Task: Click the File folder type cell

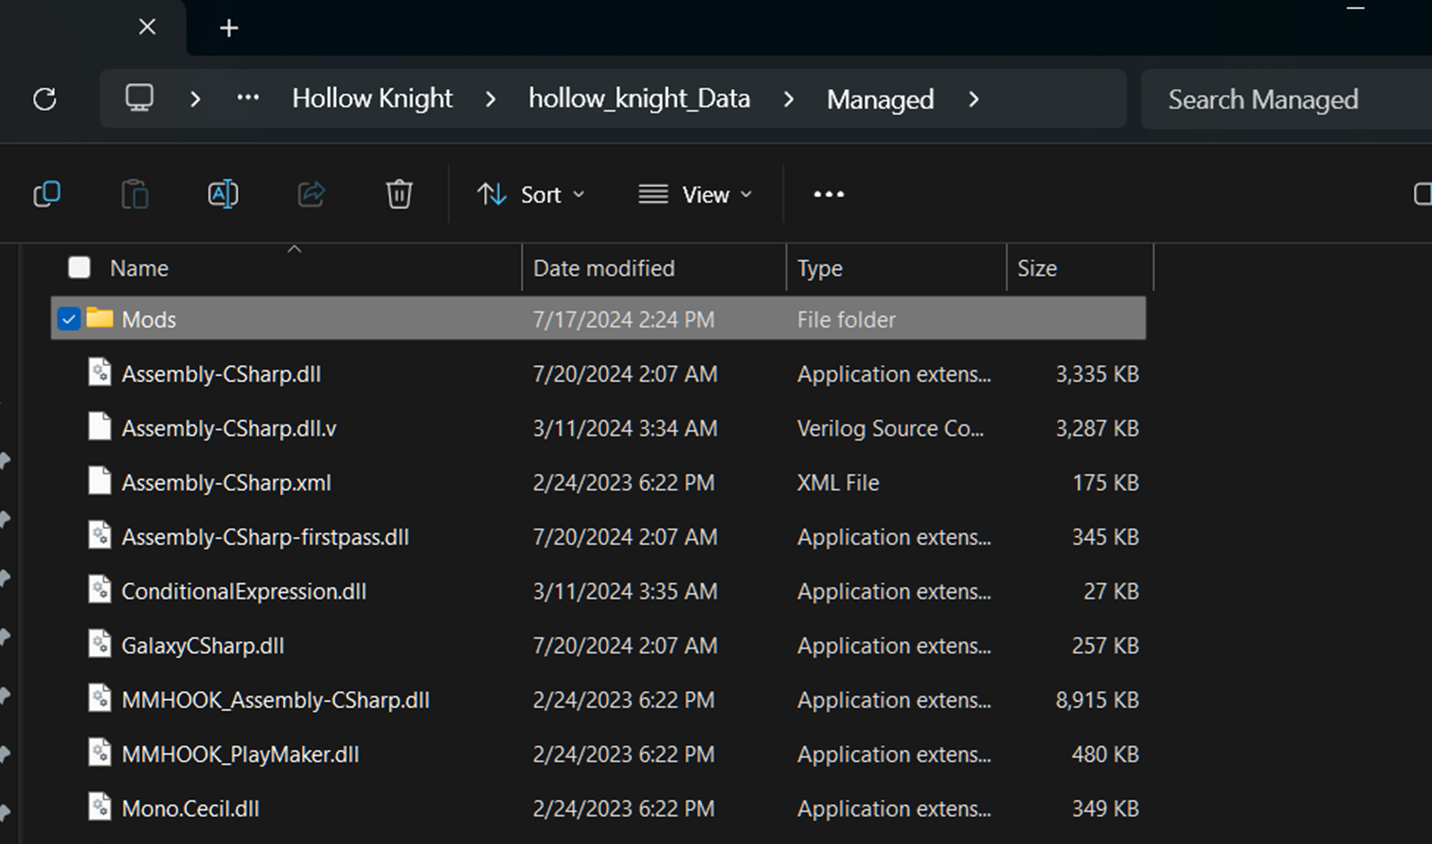Action: [x=846, y=319]
